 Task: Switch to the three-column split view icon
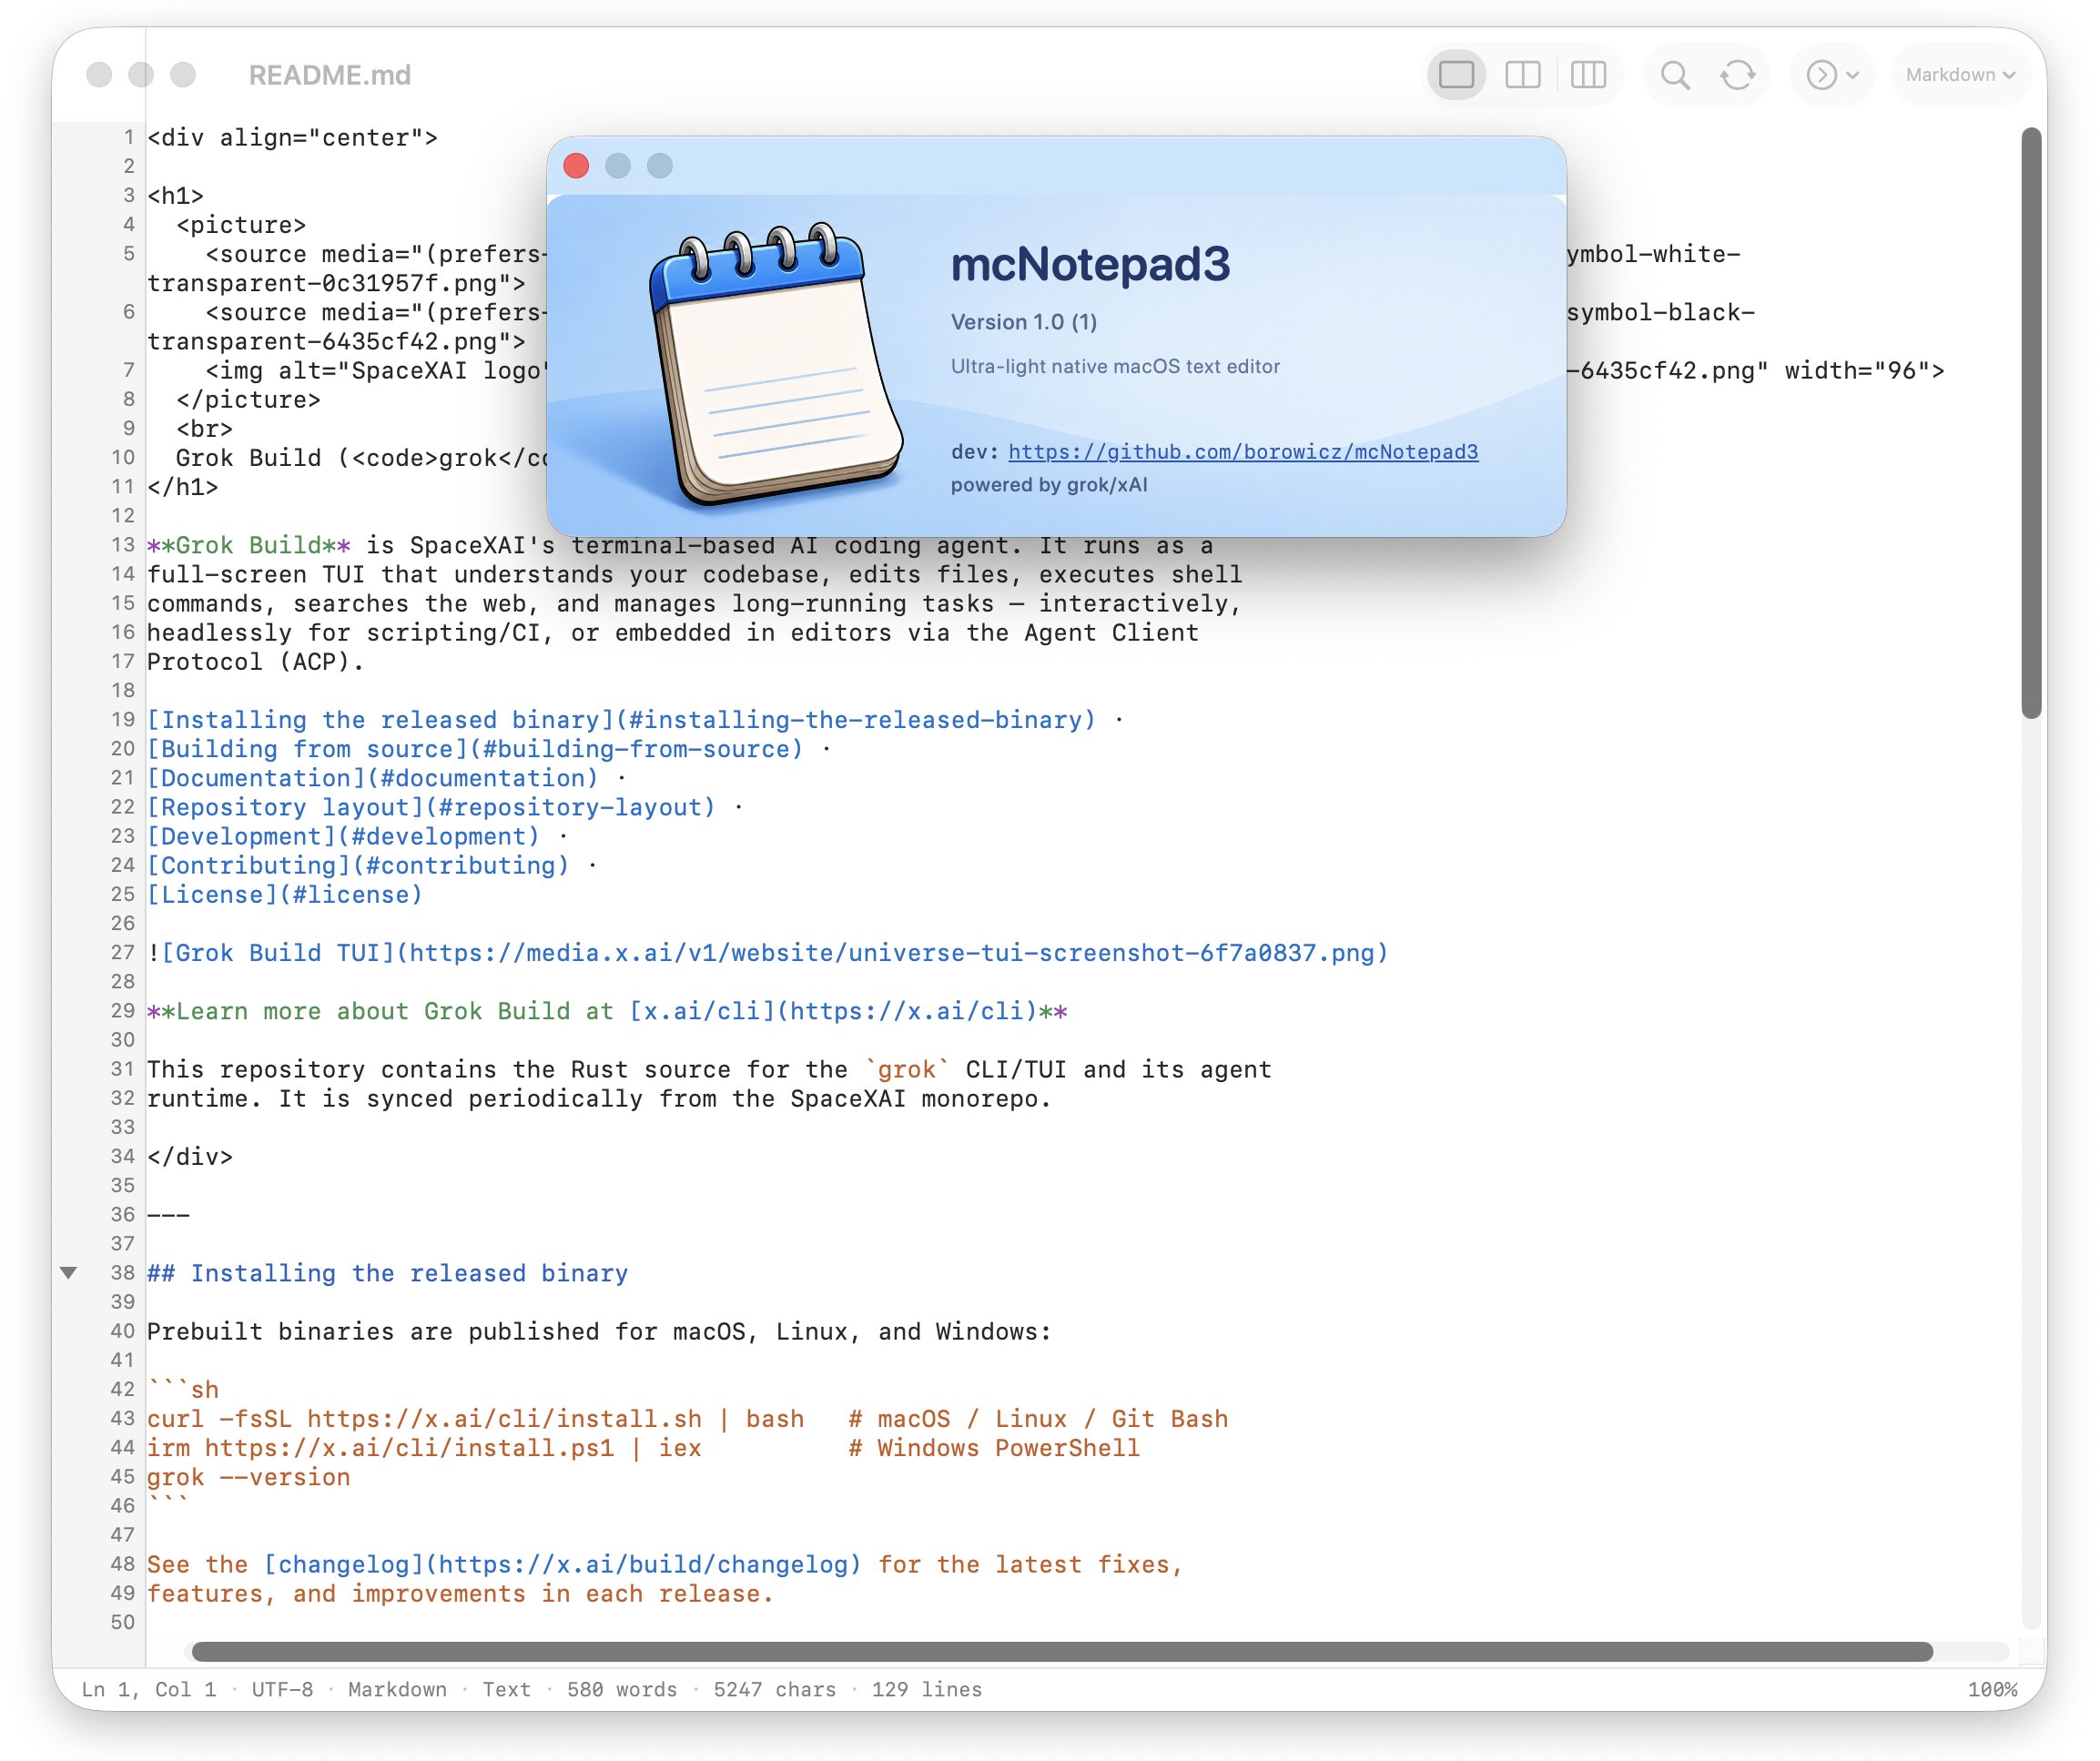coord(1587,75)
